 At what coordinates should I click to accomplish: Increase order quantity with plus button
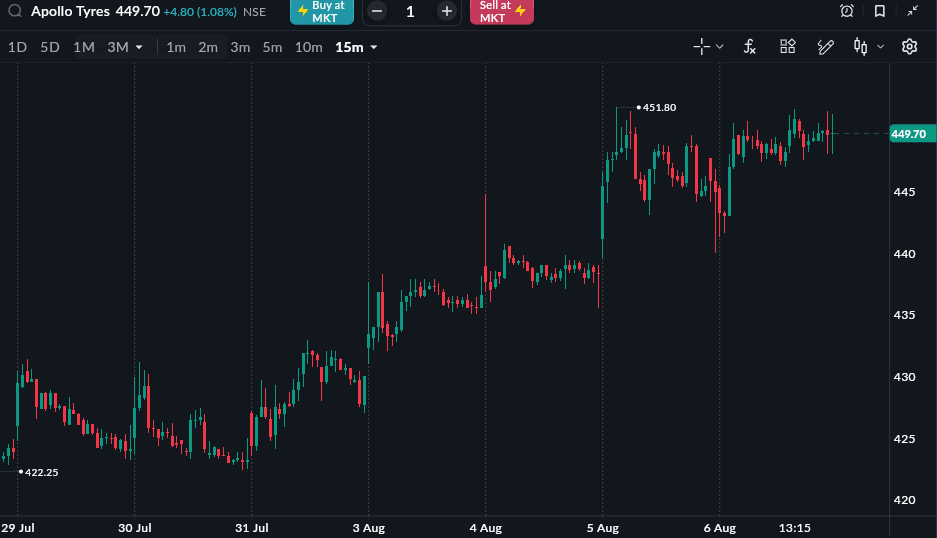pyautogui.click(x=446, y=11)
